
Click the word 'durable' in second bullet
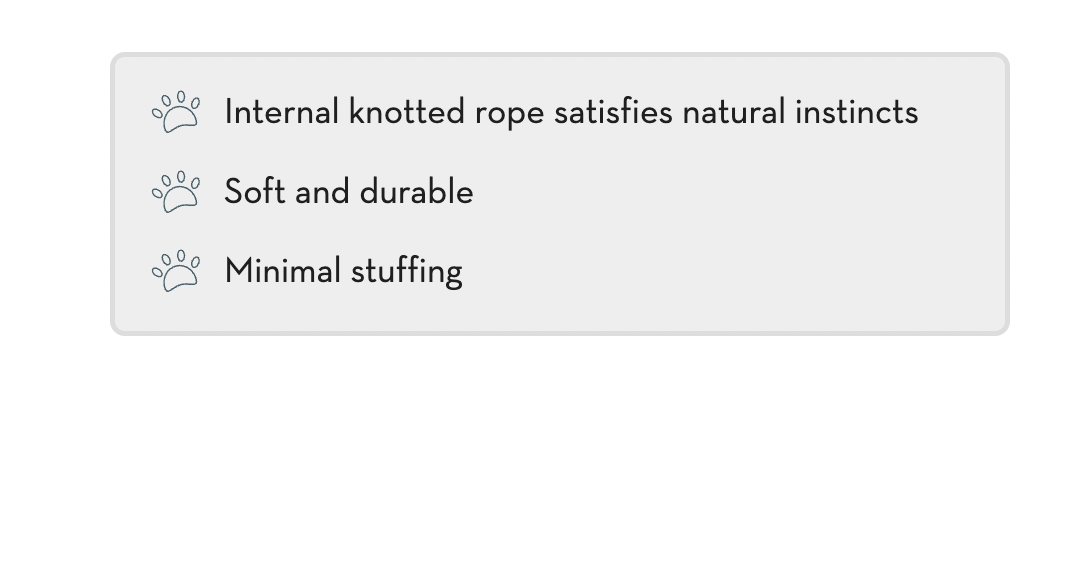(x=416, y=192)
